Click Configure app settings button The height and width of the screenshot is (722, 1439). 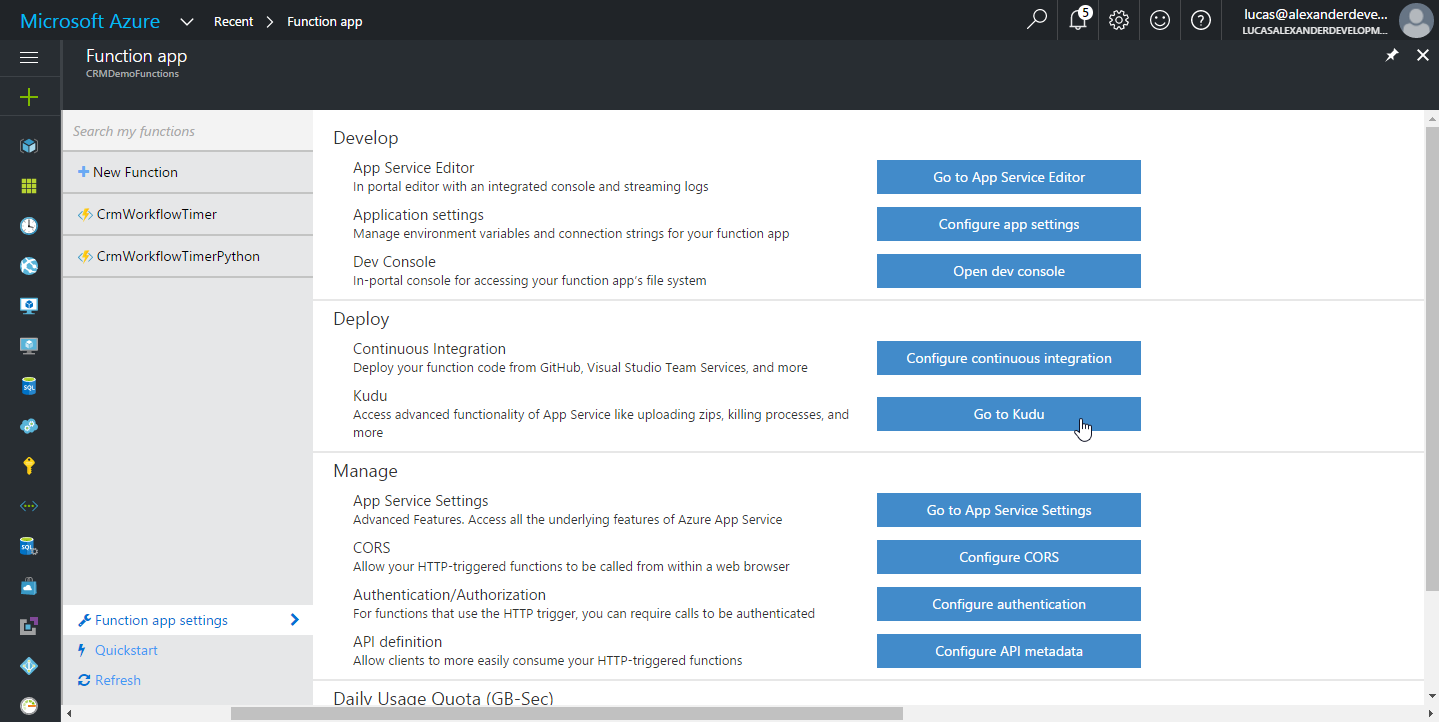click(1009, 224)
